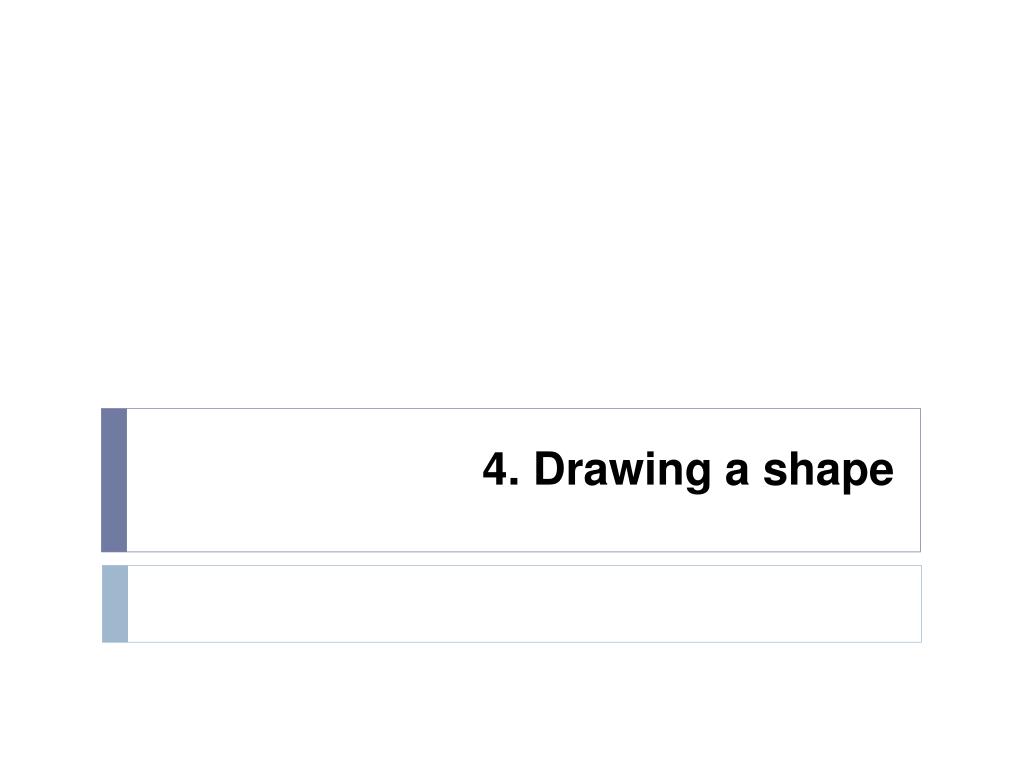Select the dark blue accent bar beside the title
This screenshot has height=768, width=1024.
pyautogui.click(x=114, y=480)
